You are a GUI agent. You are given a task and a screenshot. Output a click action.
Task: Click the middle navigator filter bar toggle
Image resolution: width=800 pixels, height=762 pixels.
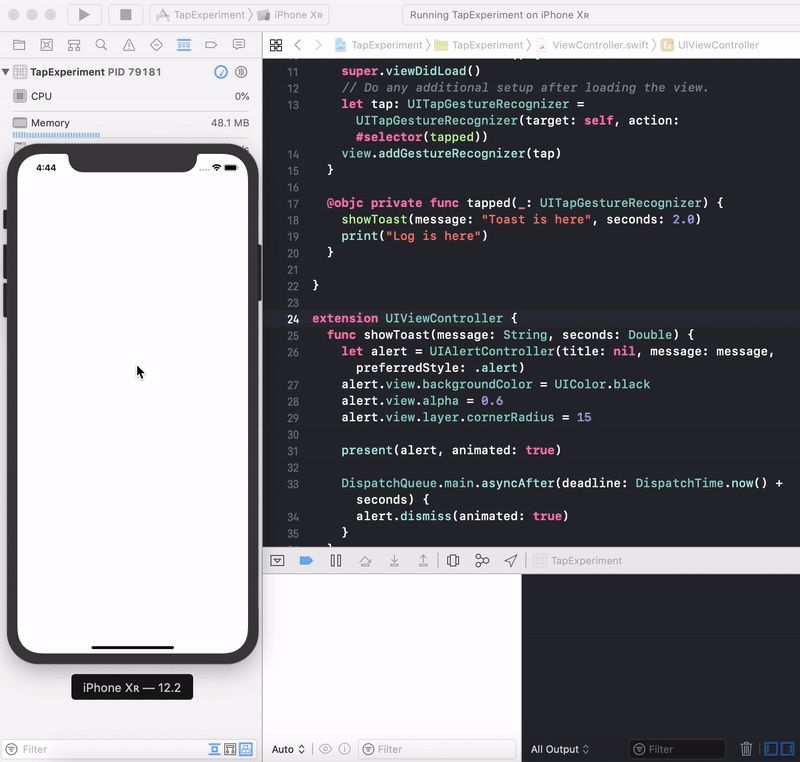coord(230,749)
